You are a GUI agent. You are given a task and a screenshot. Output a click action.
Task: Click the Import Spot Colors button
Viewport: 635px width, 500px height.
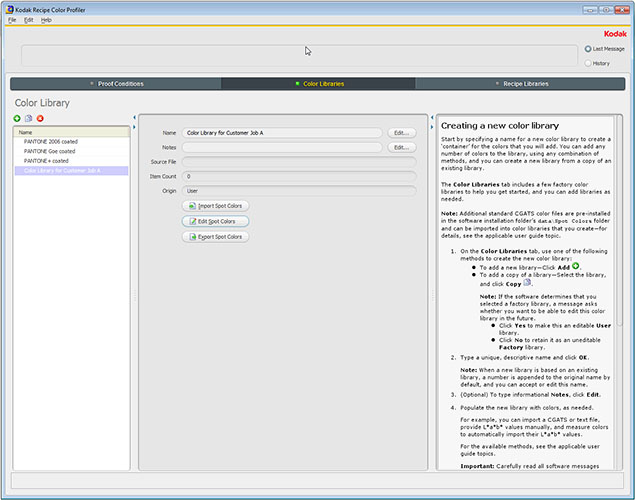click(215, 206)
